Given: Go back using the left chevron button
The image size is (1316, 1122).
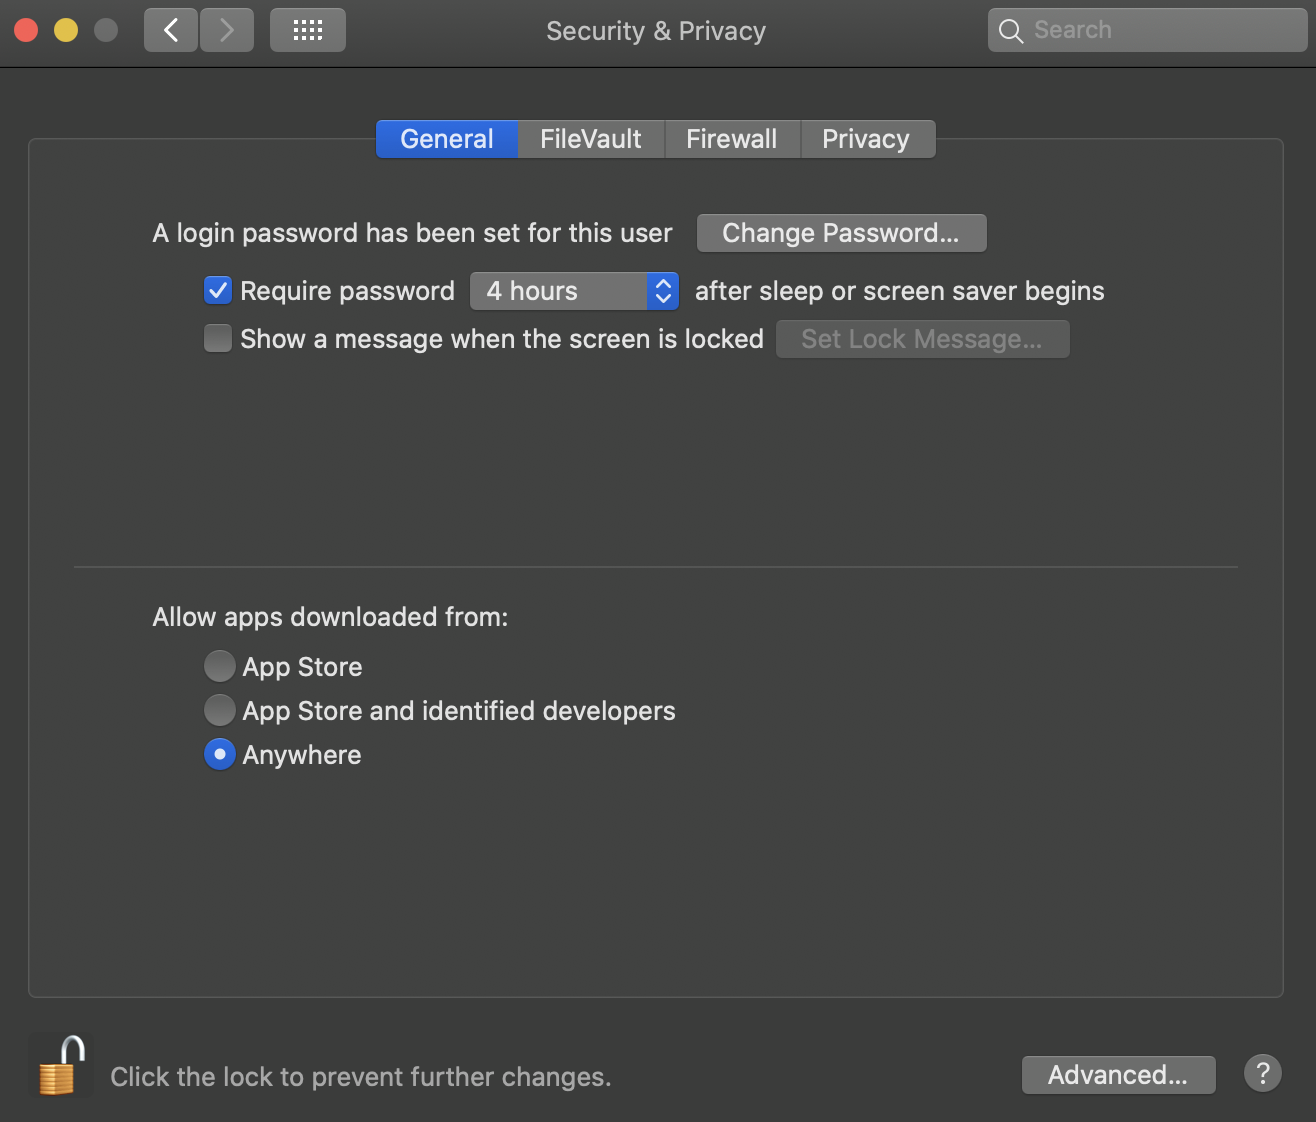Looking at the screenshot, I should pos(171,30).
